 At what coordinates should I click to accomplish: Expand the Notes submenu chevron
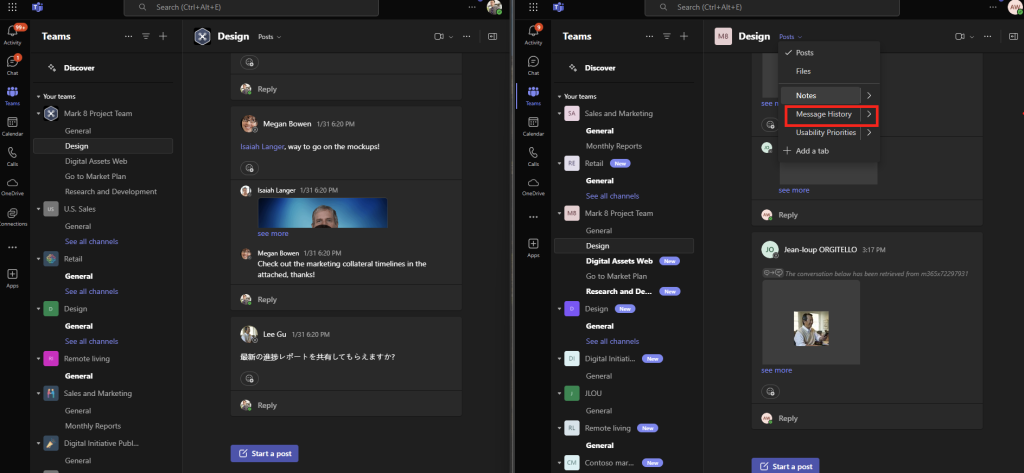point(869,95)
